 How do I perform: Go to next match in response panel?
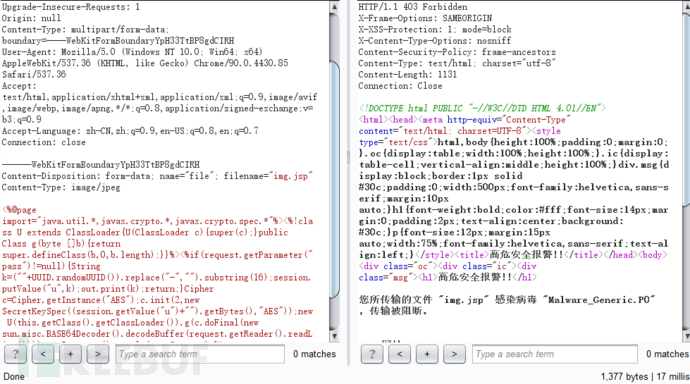[x=454, y=354]
